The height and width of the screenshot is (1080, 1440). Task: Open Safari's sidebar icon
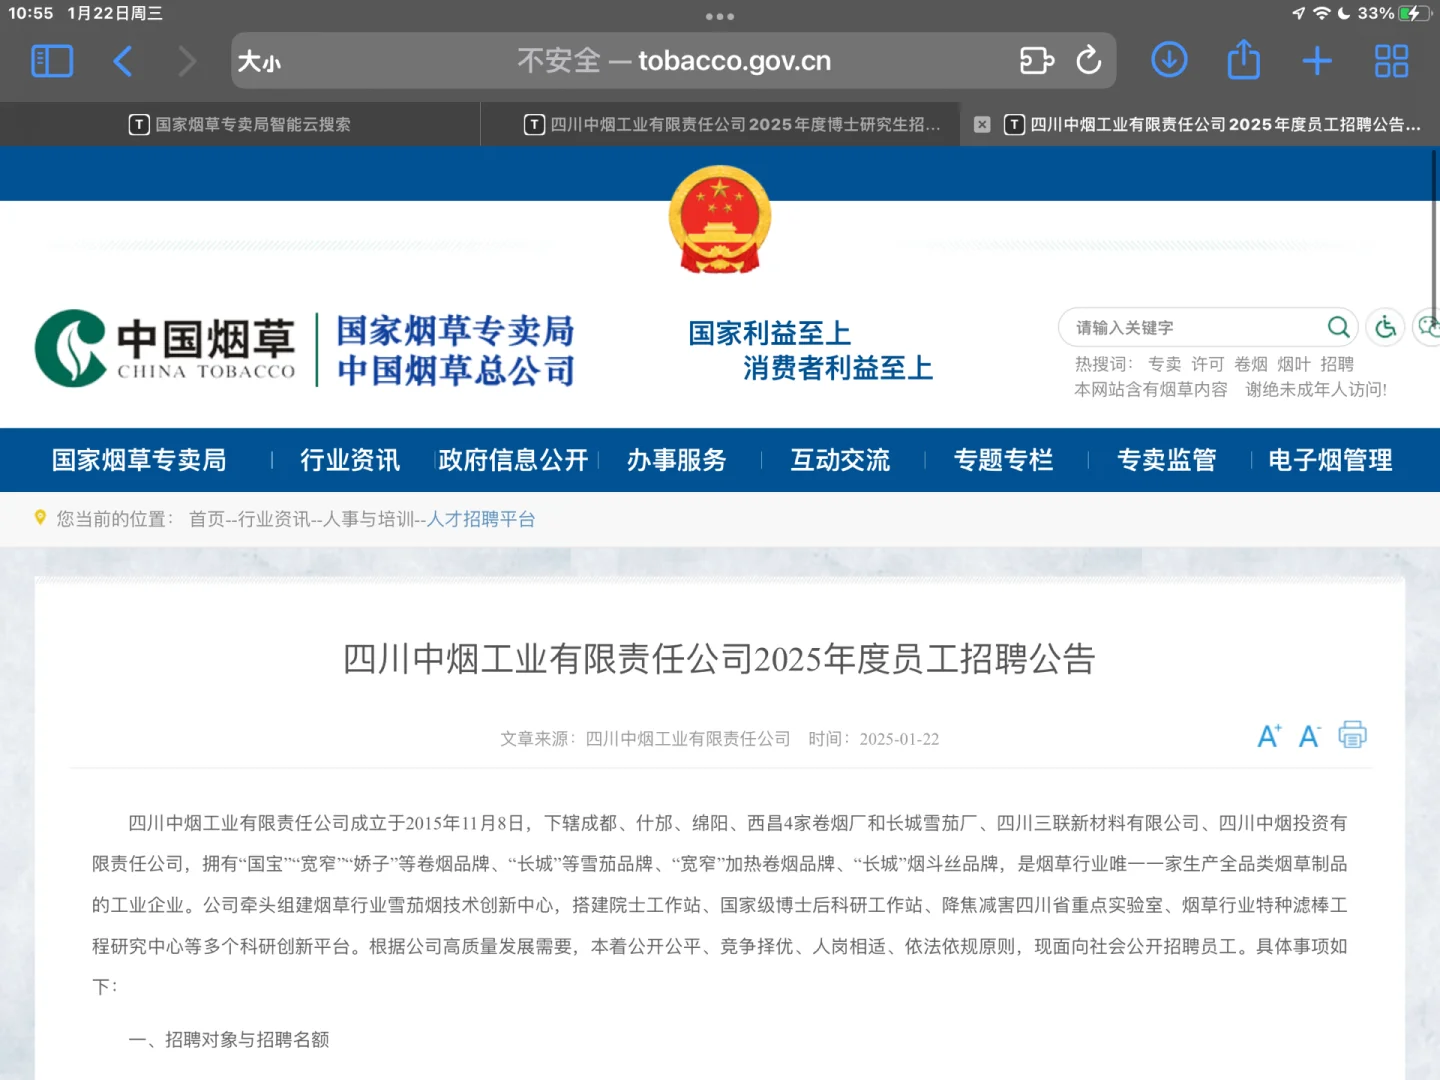click(x=52, y=60)
